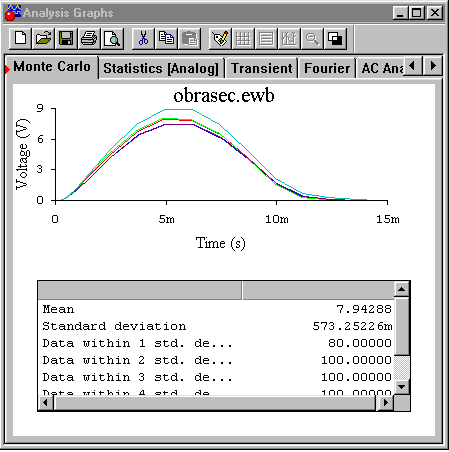Toggle legend with the lined list icon
This screenshot has height=452, width=449.
pyautogui.click(x=266, y=38)
